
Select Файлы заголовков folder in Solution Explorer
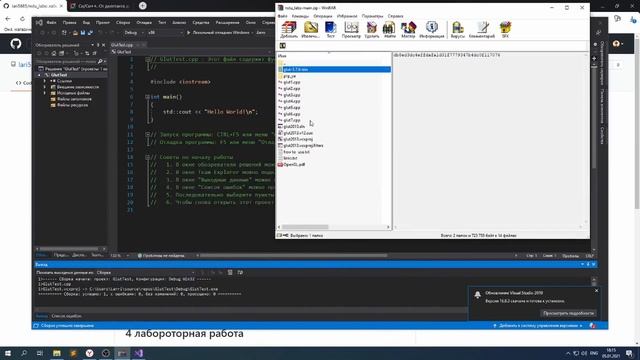(74, 99)
